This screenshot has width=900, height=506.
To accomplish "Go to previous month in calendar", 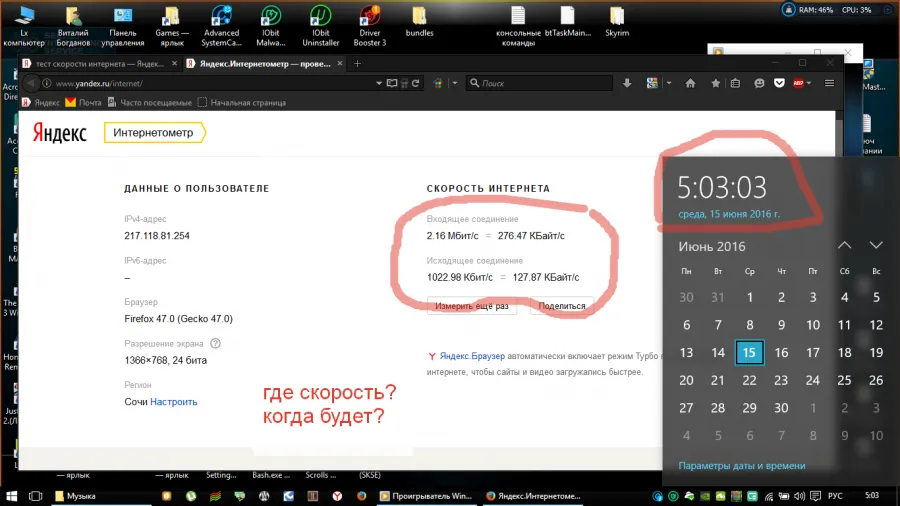I will 844,246.
